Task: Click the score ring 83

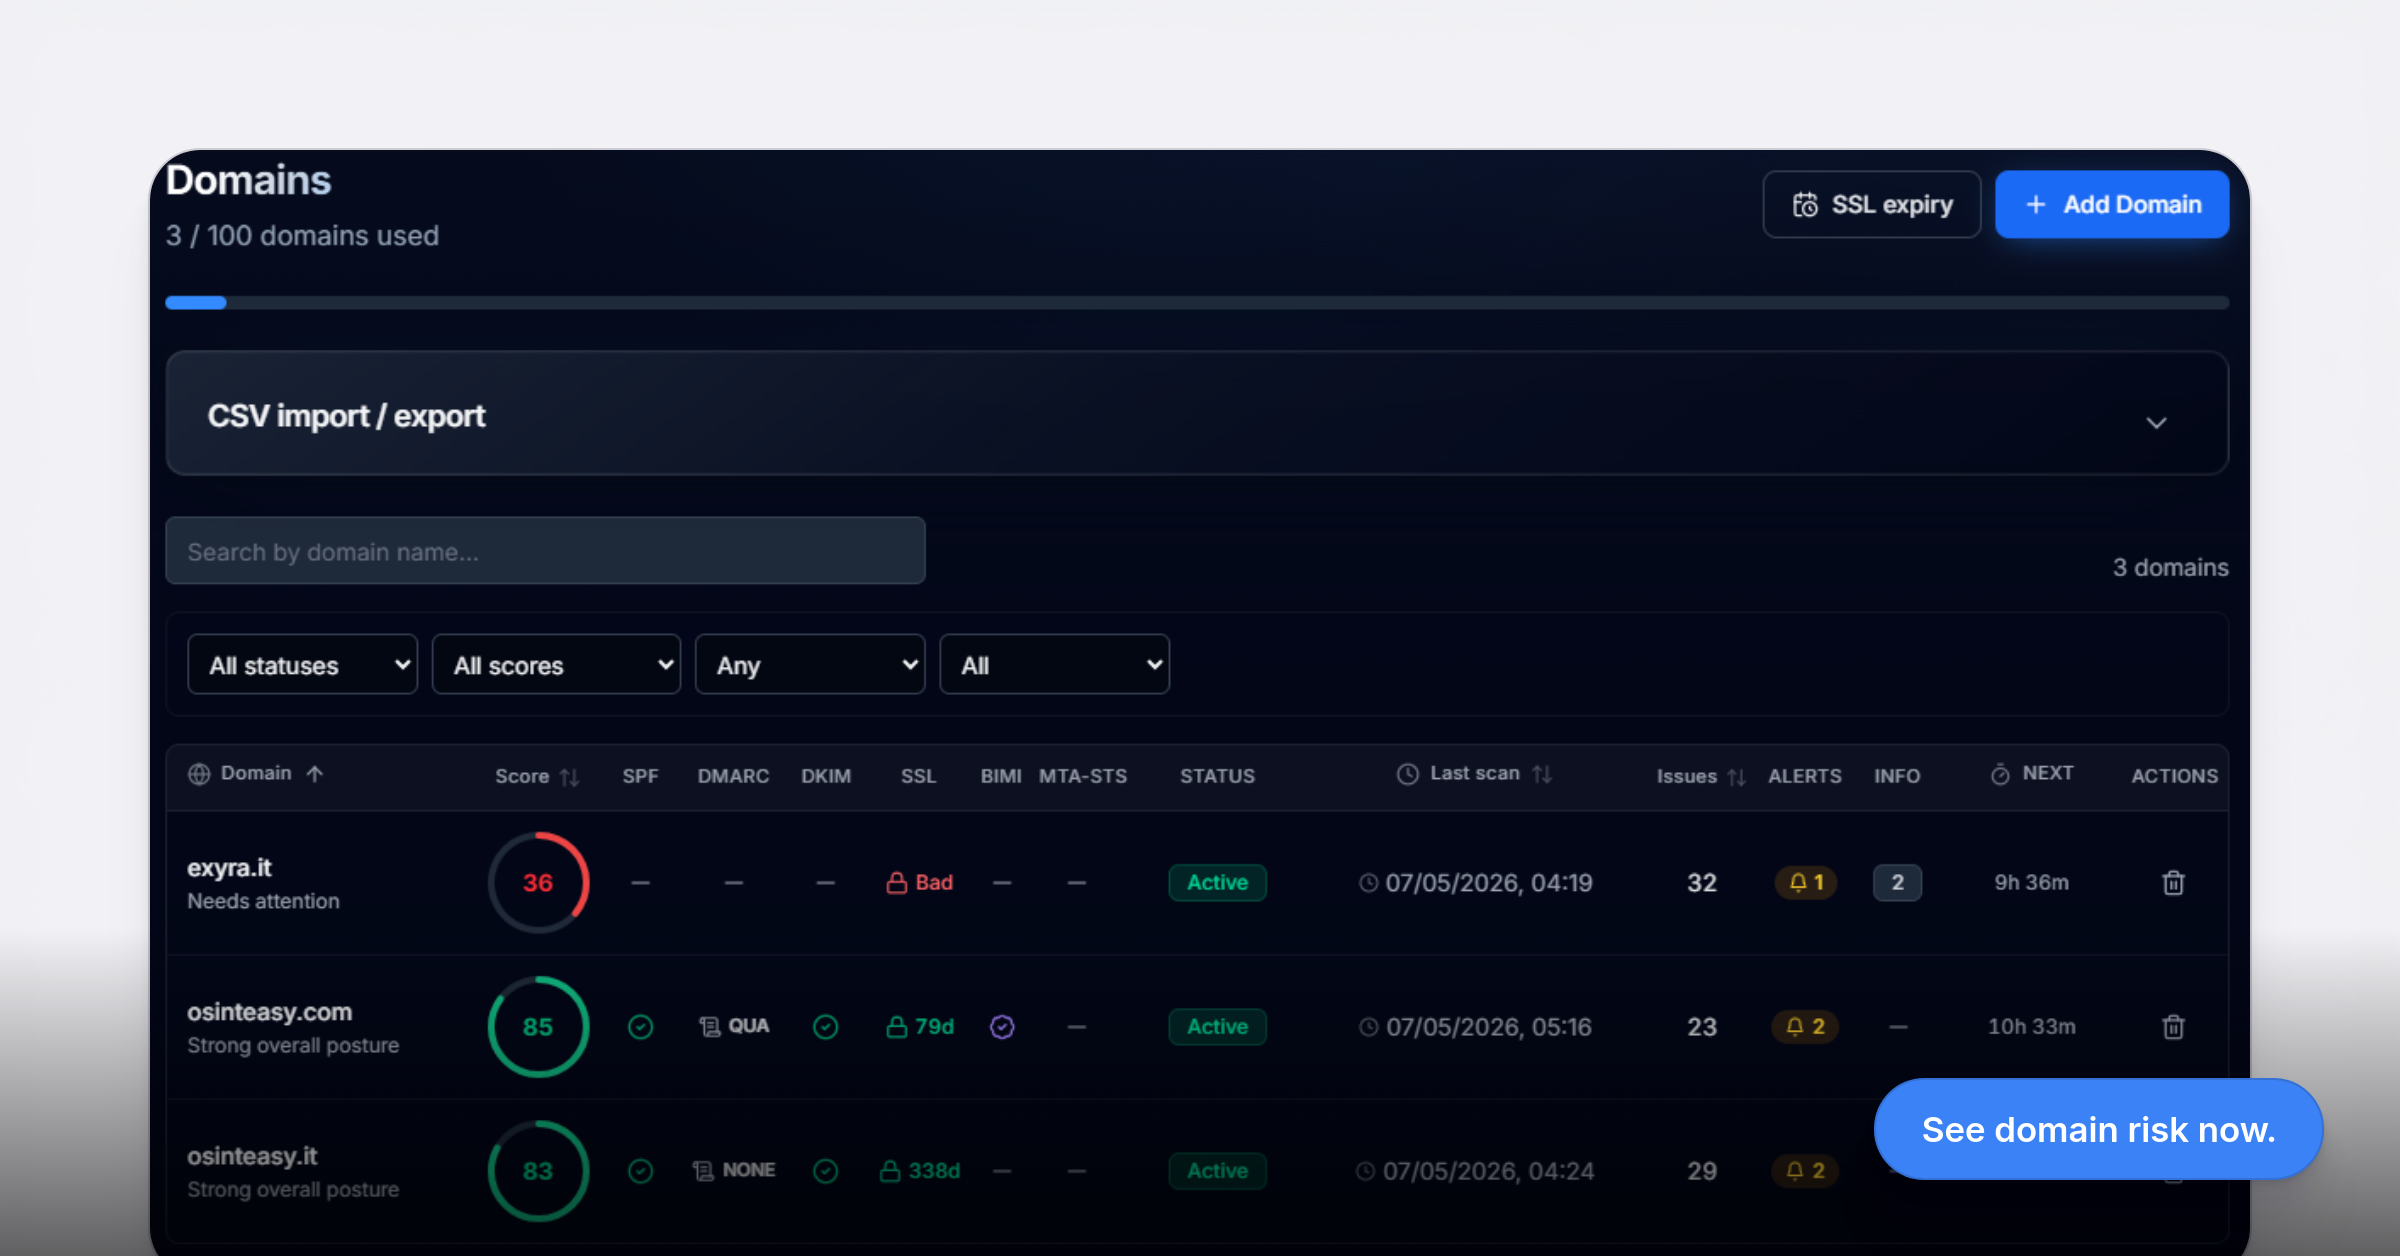Action: 539,1171
